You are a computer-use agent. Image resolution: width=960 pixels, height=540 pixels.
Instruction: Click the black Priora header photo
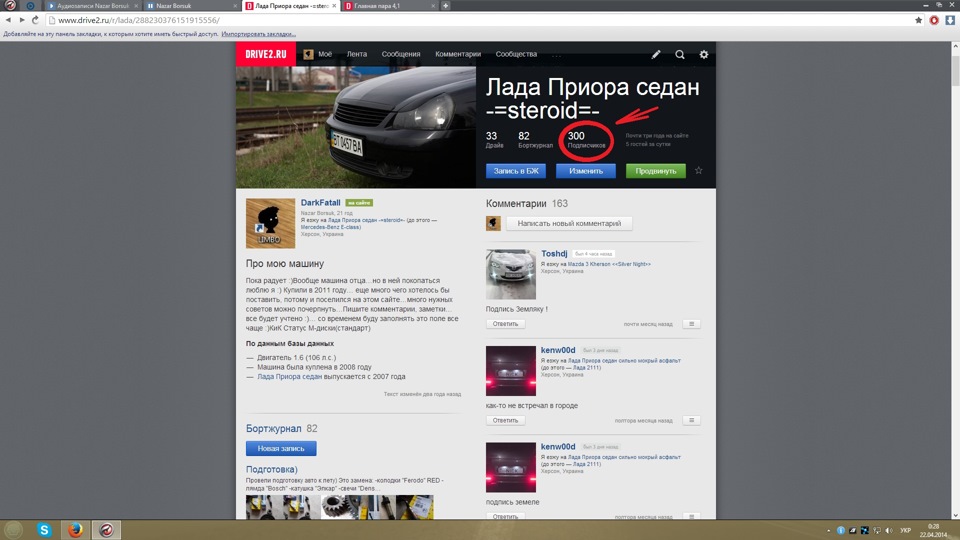(356, 127)
